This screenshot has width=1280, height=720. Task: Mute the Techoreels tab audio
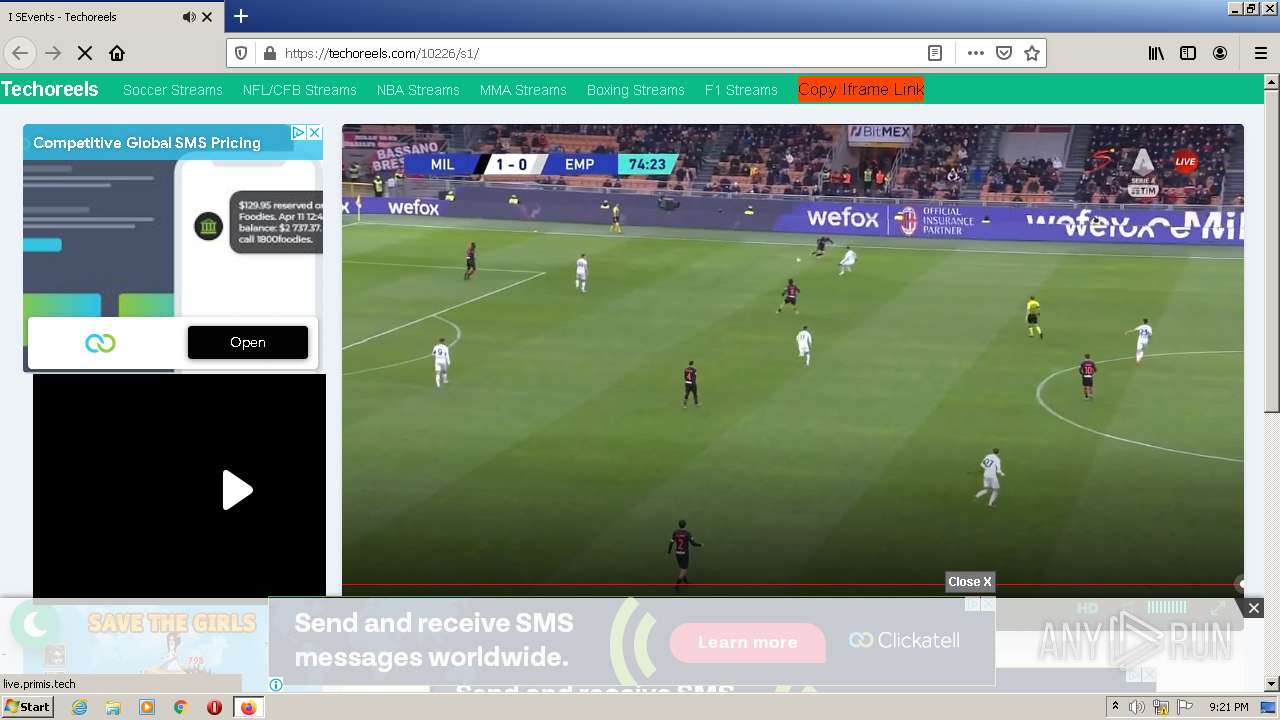tap(189, 17)
